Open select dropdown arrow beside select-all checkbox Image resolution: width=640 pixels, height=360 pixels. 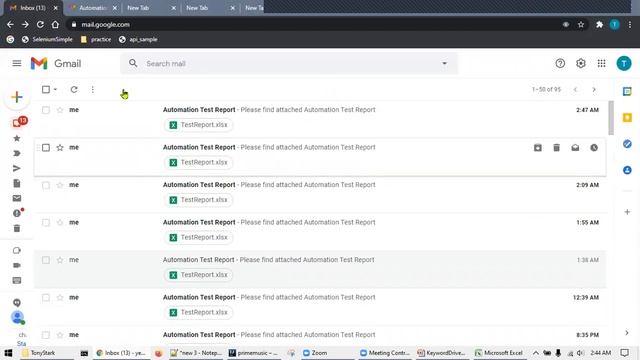56,89
